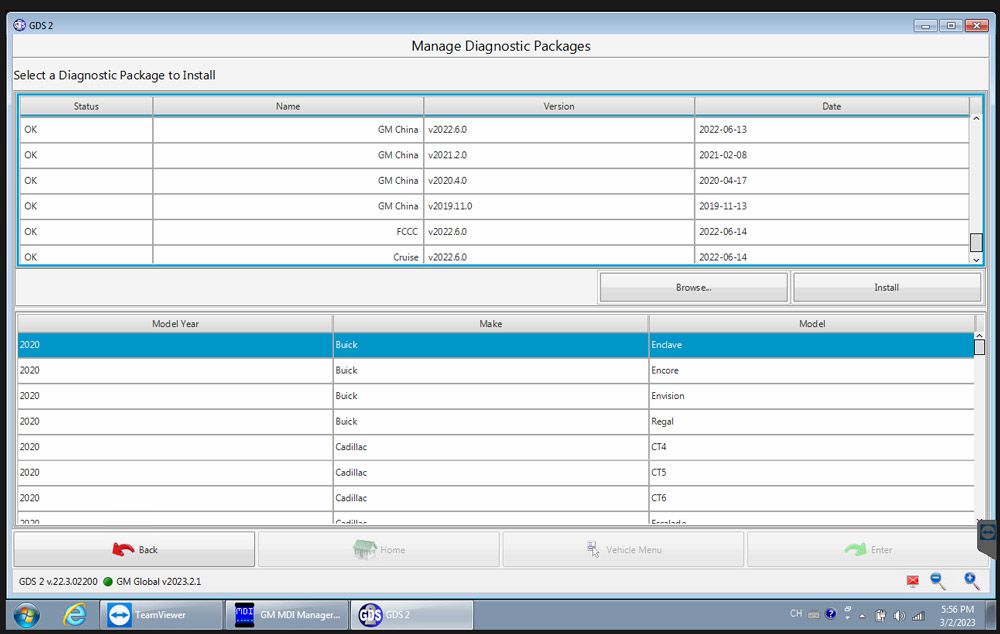Show hidden system tray icons
The width and height of the screenshot is (1000, 634).
862,615
